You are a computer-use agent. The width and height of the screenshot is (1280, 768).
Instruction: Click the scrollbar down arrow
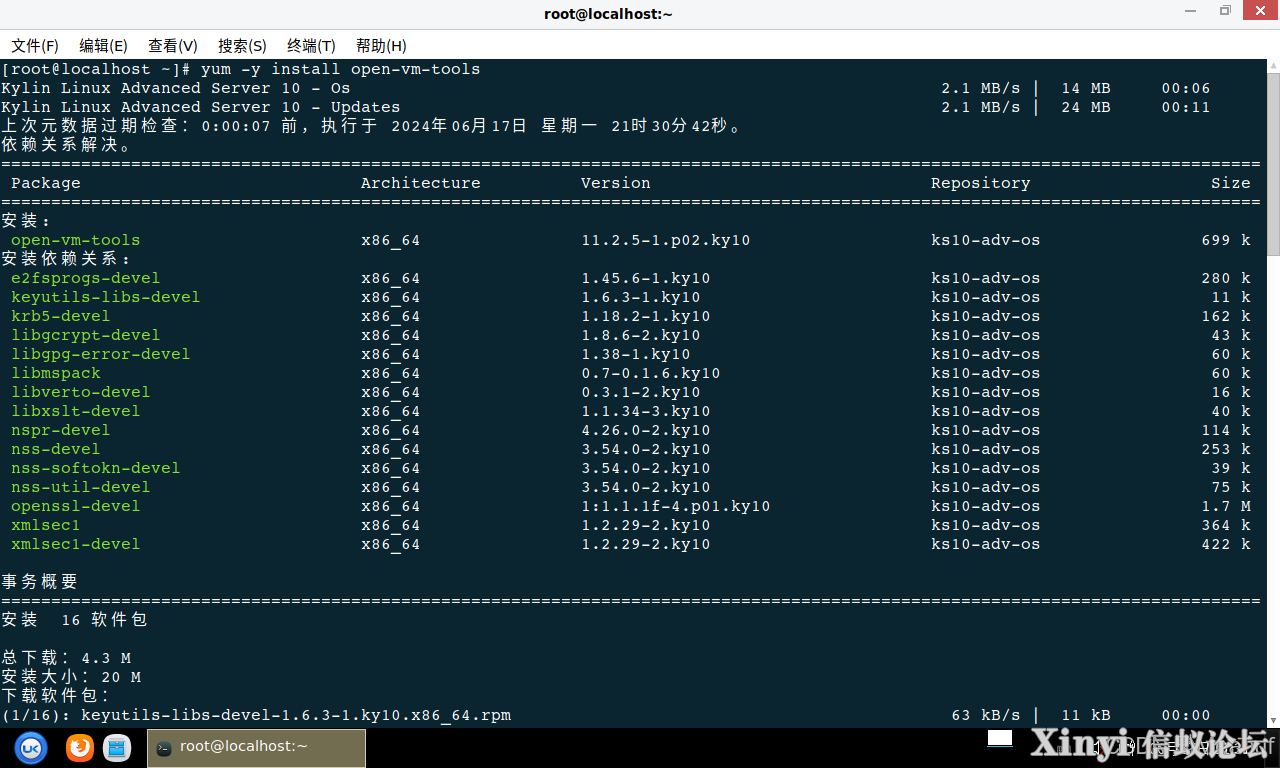1273,720
